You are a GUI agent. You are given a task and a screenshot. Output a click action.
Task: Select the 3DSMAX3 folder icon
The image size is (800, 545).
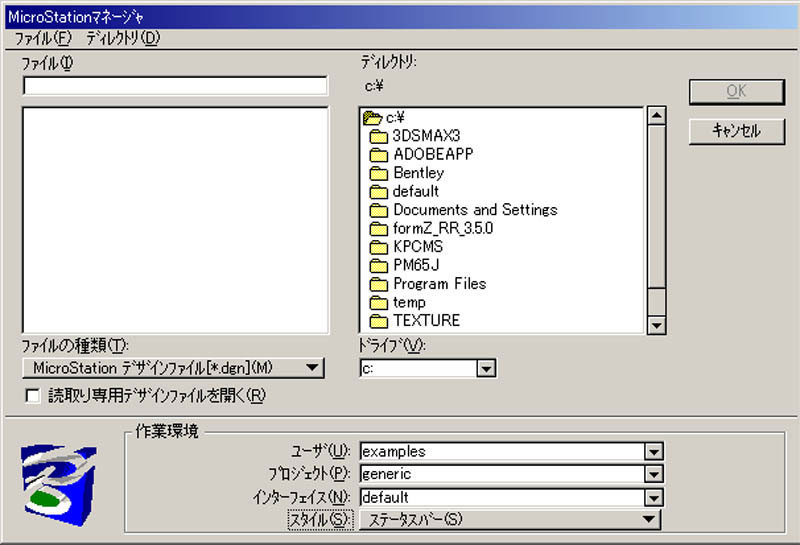pyautogui.click(x=378, y=136)
